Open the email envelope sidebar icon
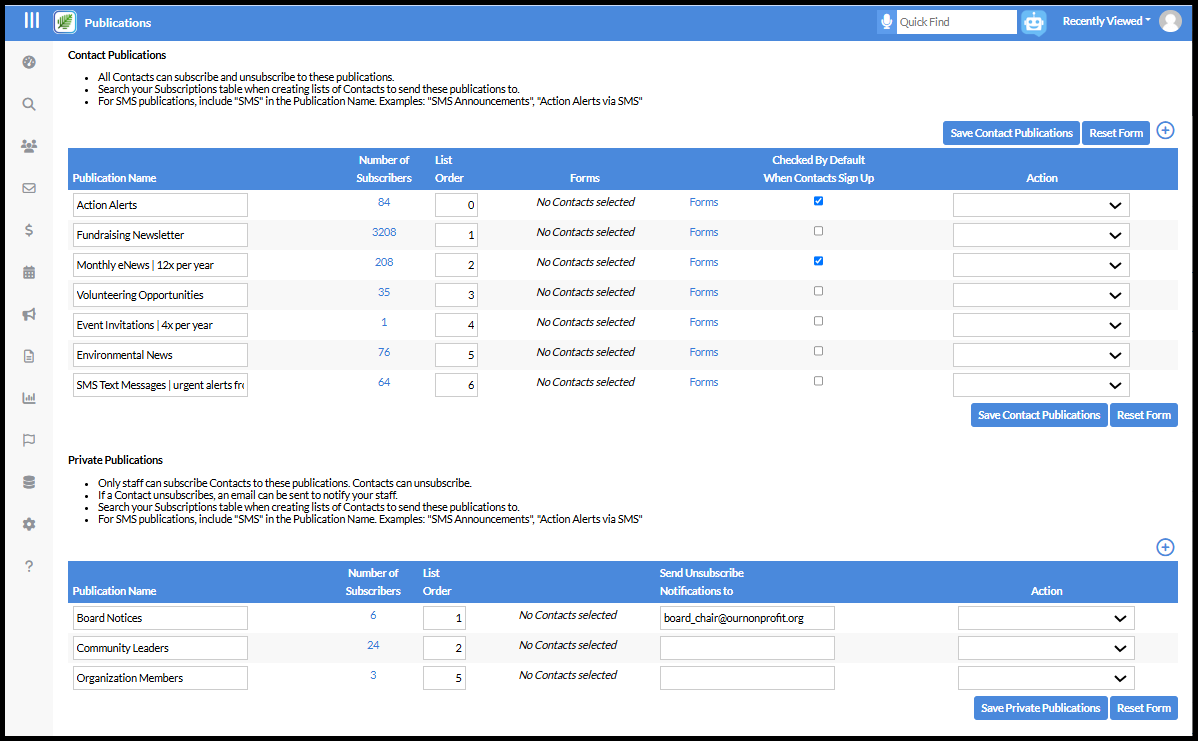The width and height of the screenshot is (1198, 741). pyautogui.click(x=29, y=188)
